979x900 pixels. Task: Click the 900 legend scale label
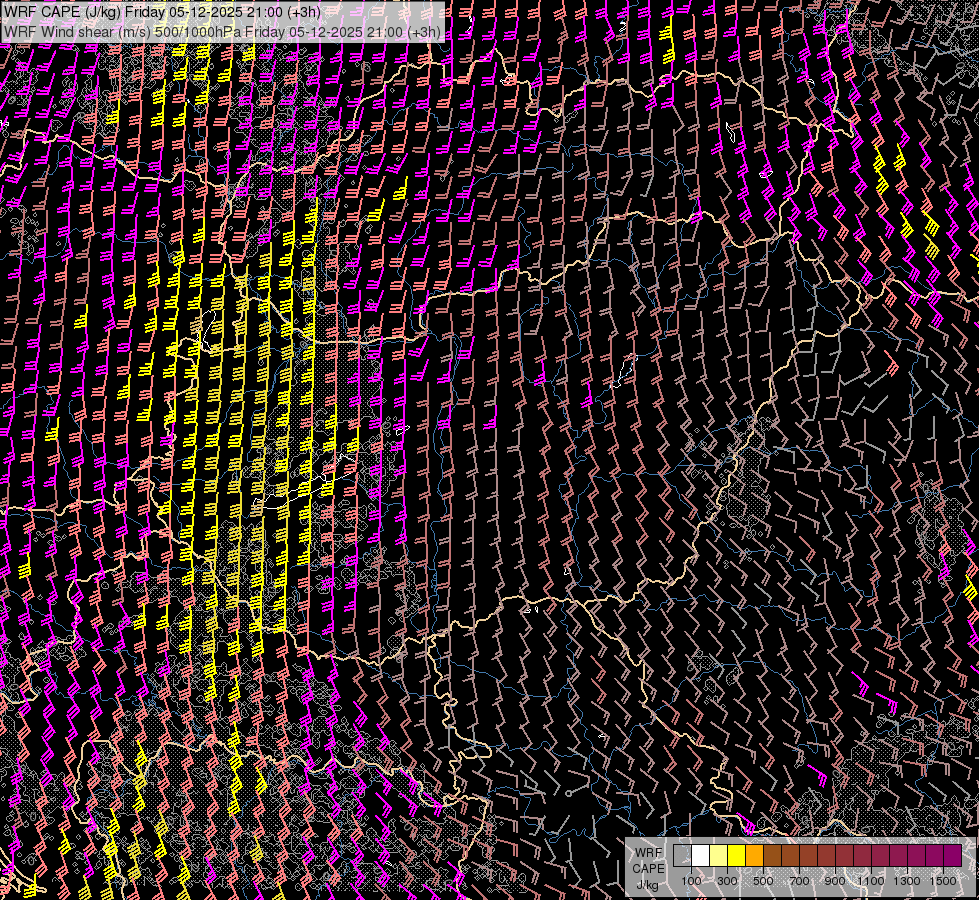click(835, 880)
